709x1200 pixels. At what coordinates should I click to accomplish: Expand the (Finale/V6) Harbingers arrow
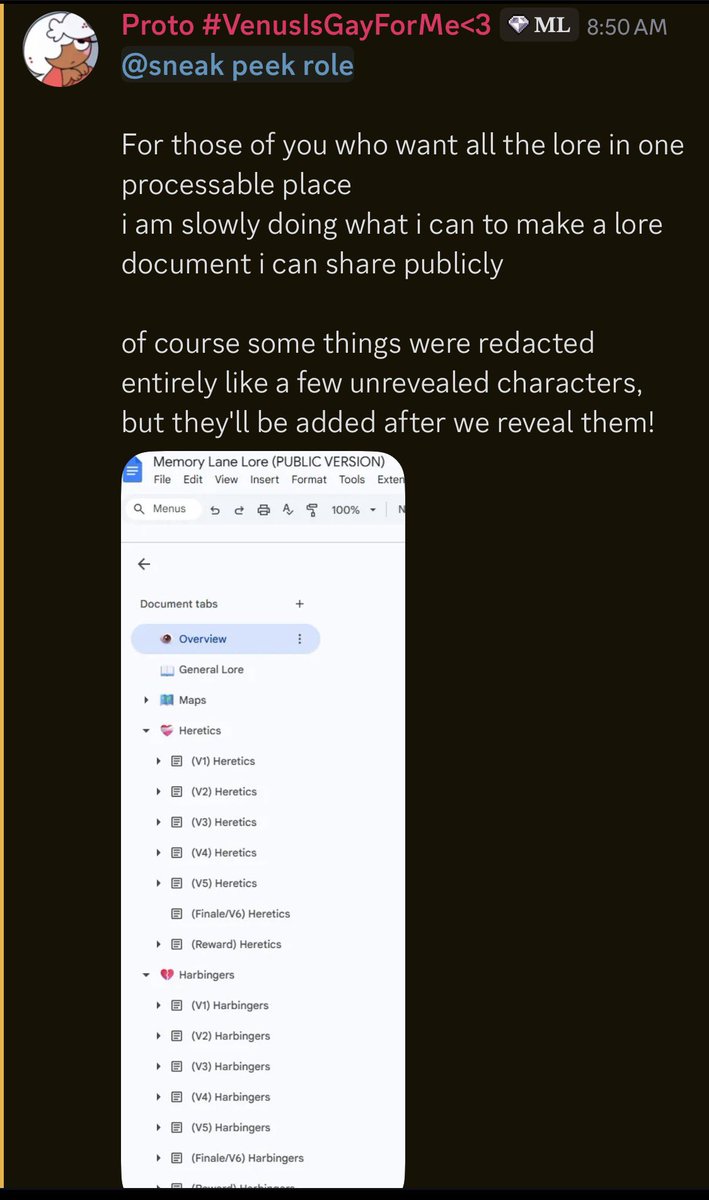pos(159,1158)
